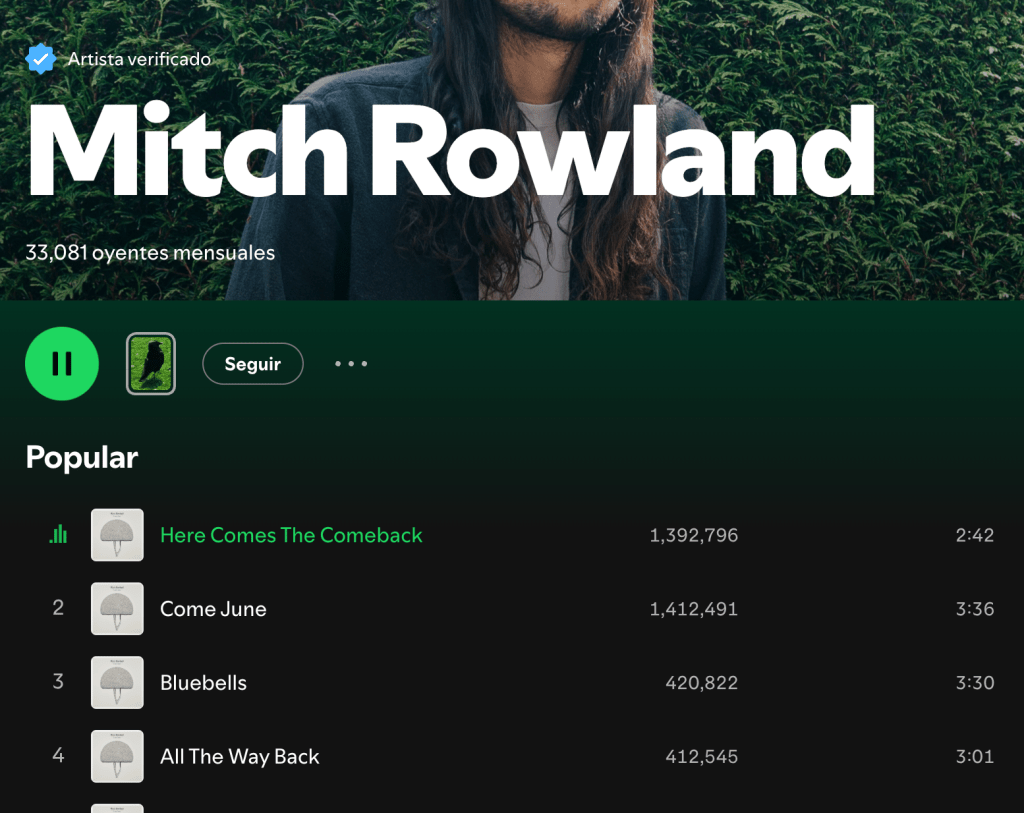
Task: Click the Popular section heading
Action: (x=82, y=458)
